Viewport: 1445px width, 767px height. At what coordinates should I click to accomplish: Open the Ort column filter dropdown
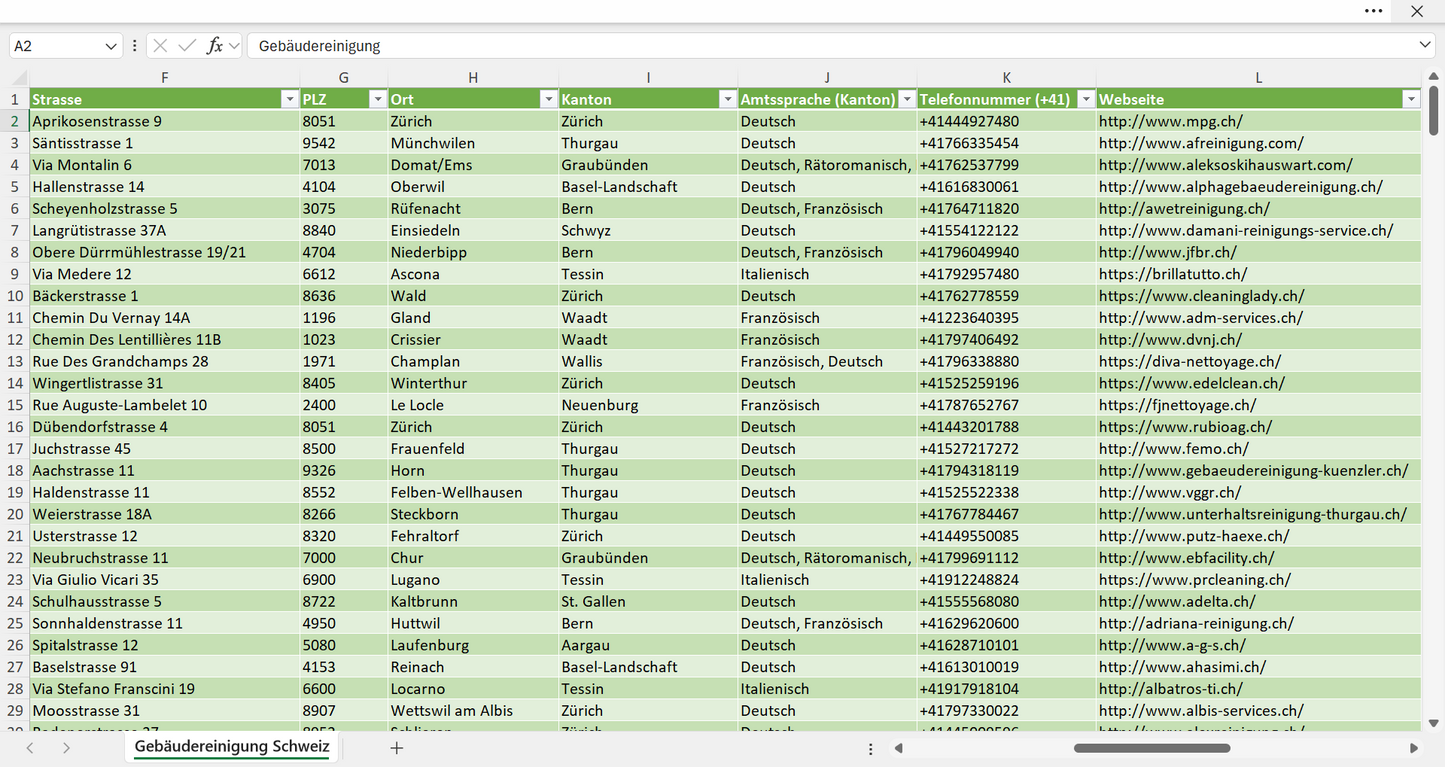(548, 99)
